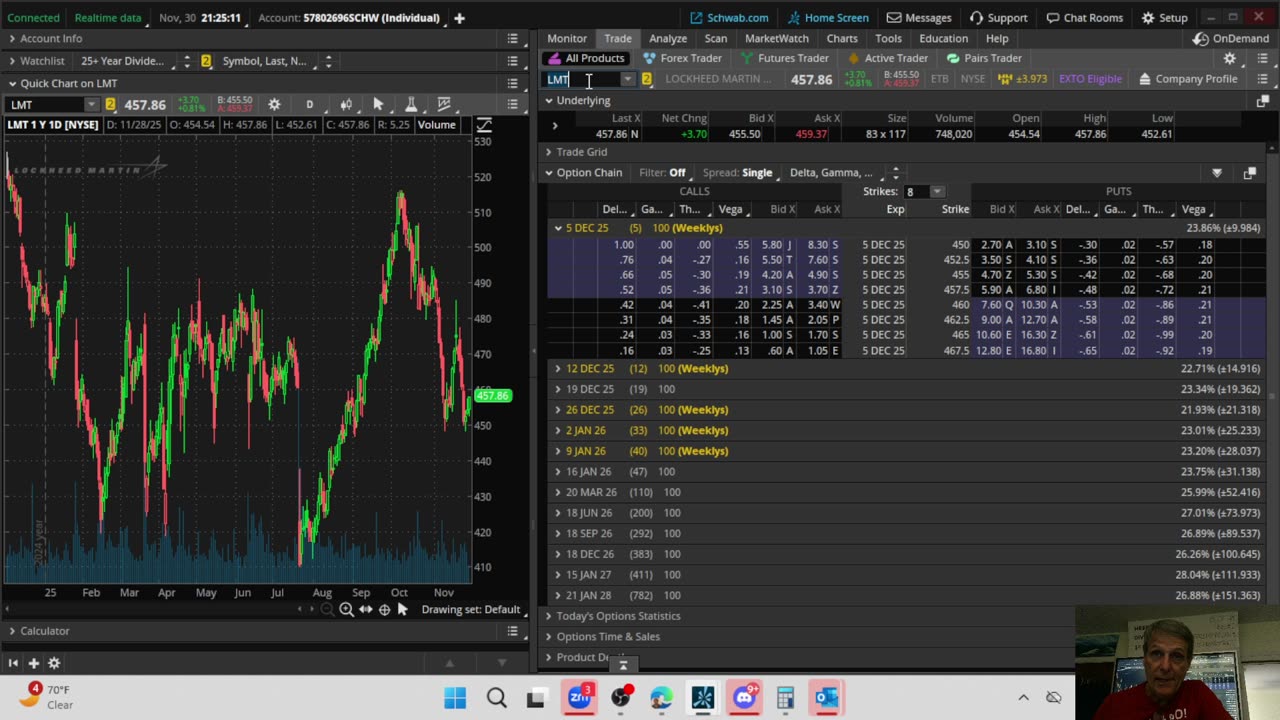Change the chart style candlestick icon

(x=346, y=104)
